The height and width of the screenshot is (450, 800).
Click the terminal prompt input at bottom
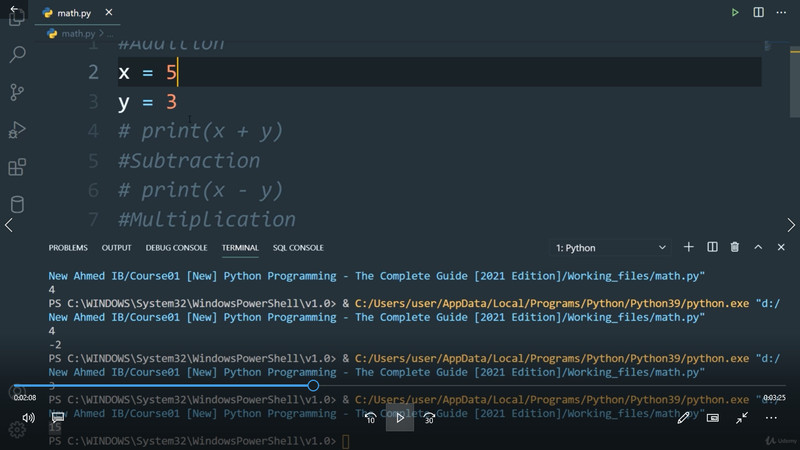coord(345,441)
